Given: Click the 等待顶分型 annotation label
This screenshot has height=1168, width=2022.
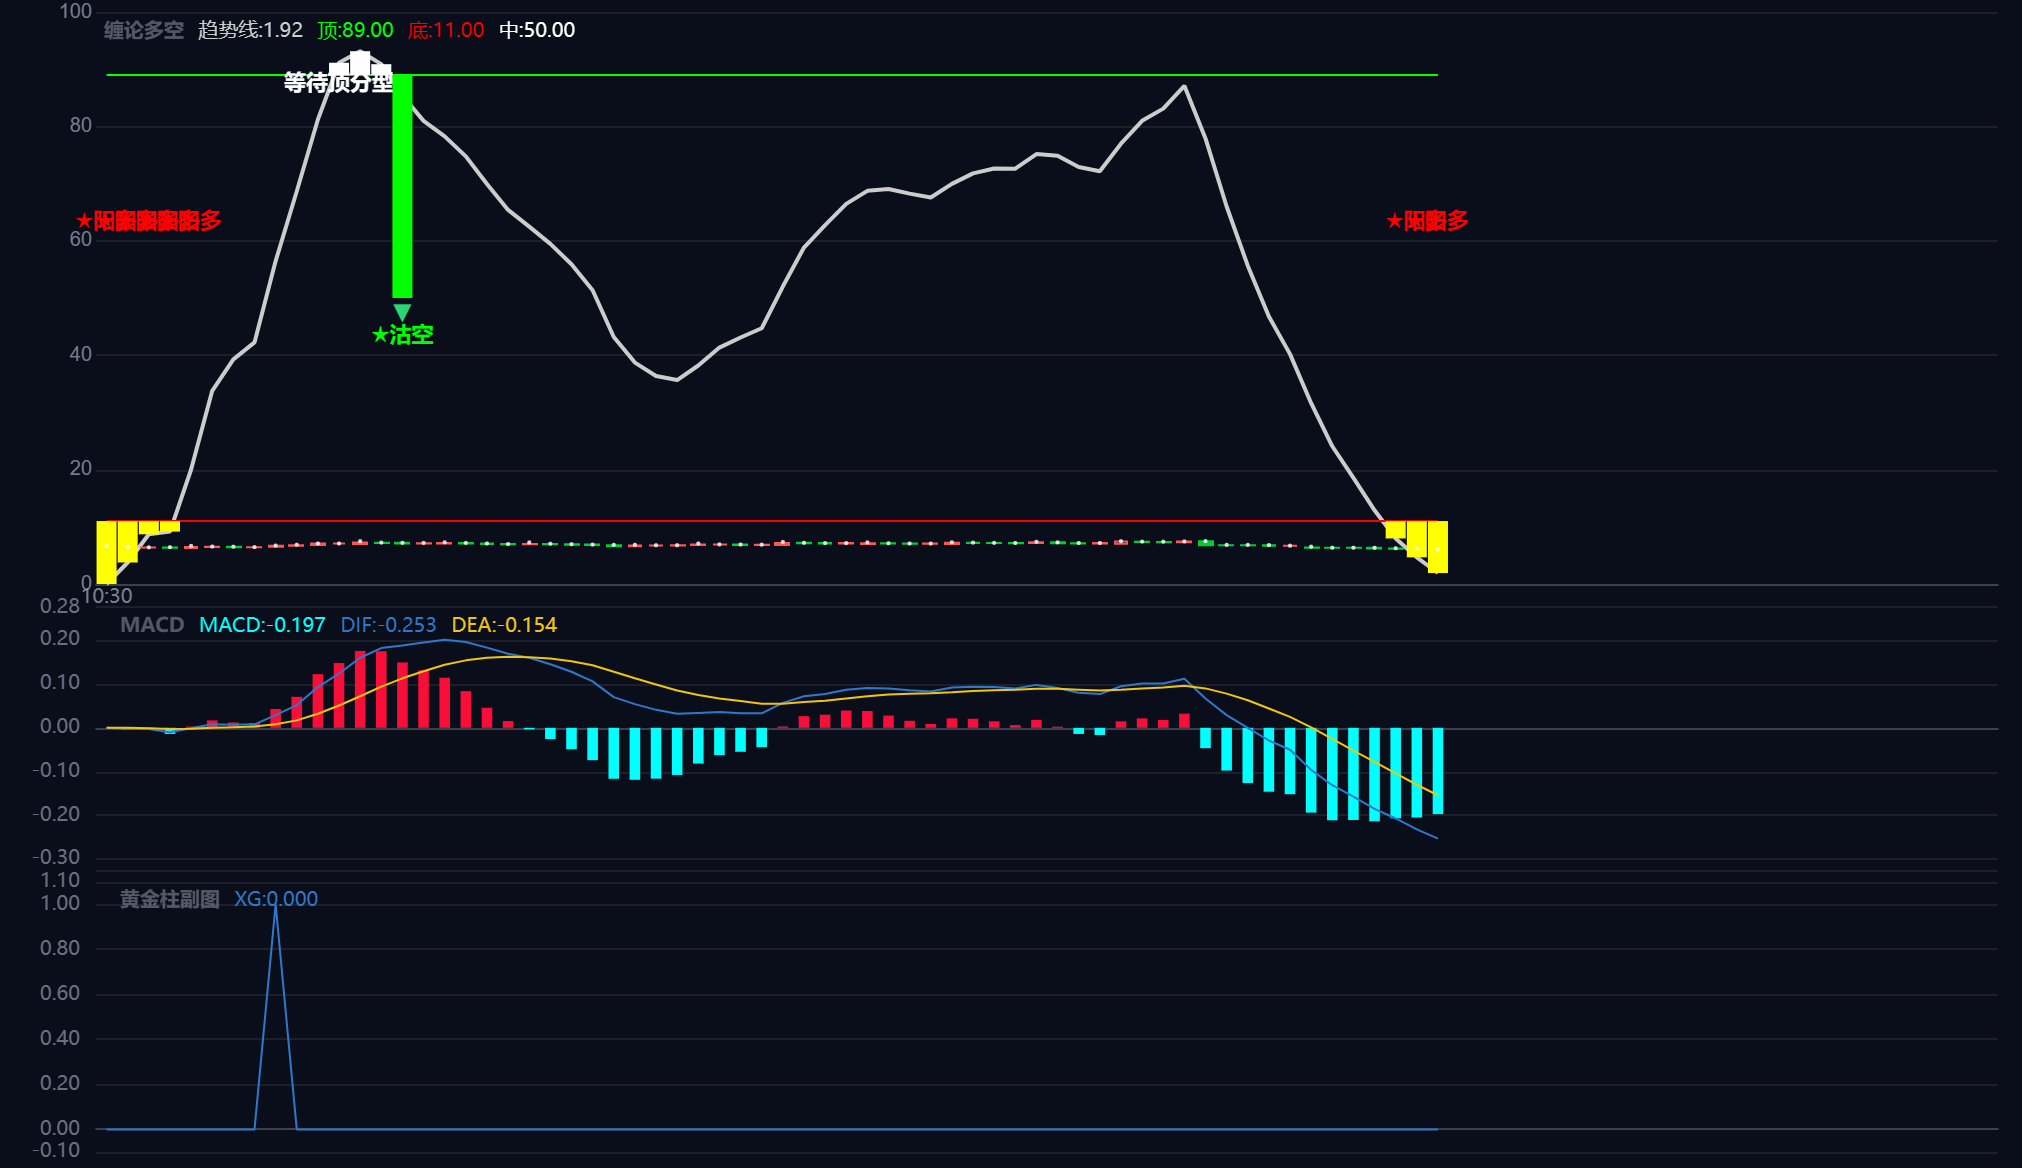Looking at the screenshot, I should click(338, 83).
